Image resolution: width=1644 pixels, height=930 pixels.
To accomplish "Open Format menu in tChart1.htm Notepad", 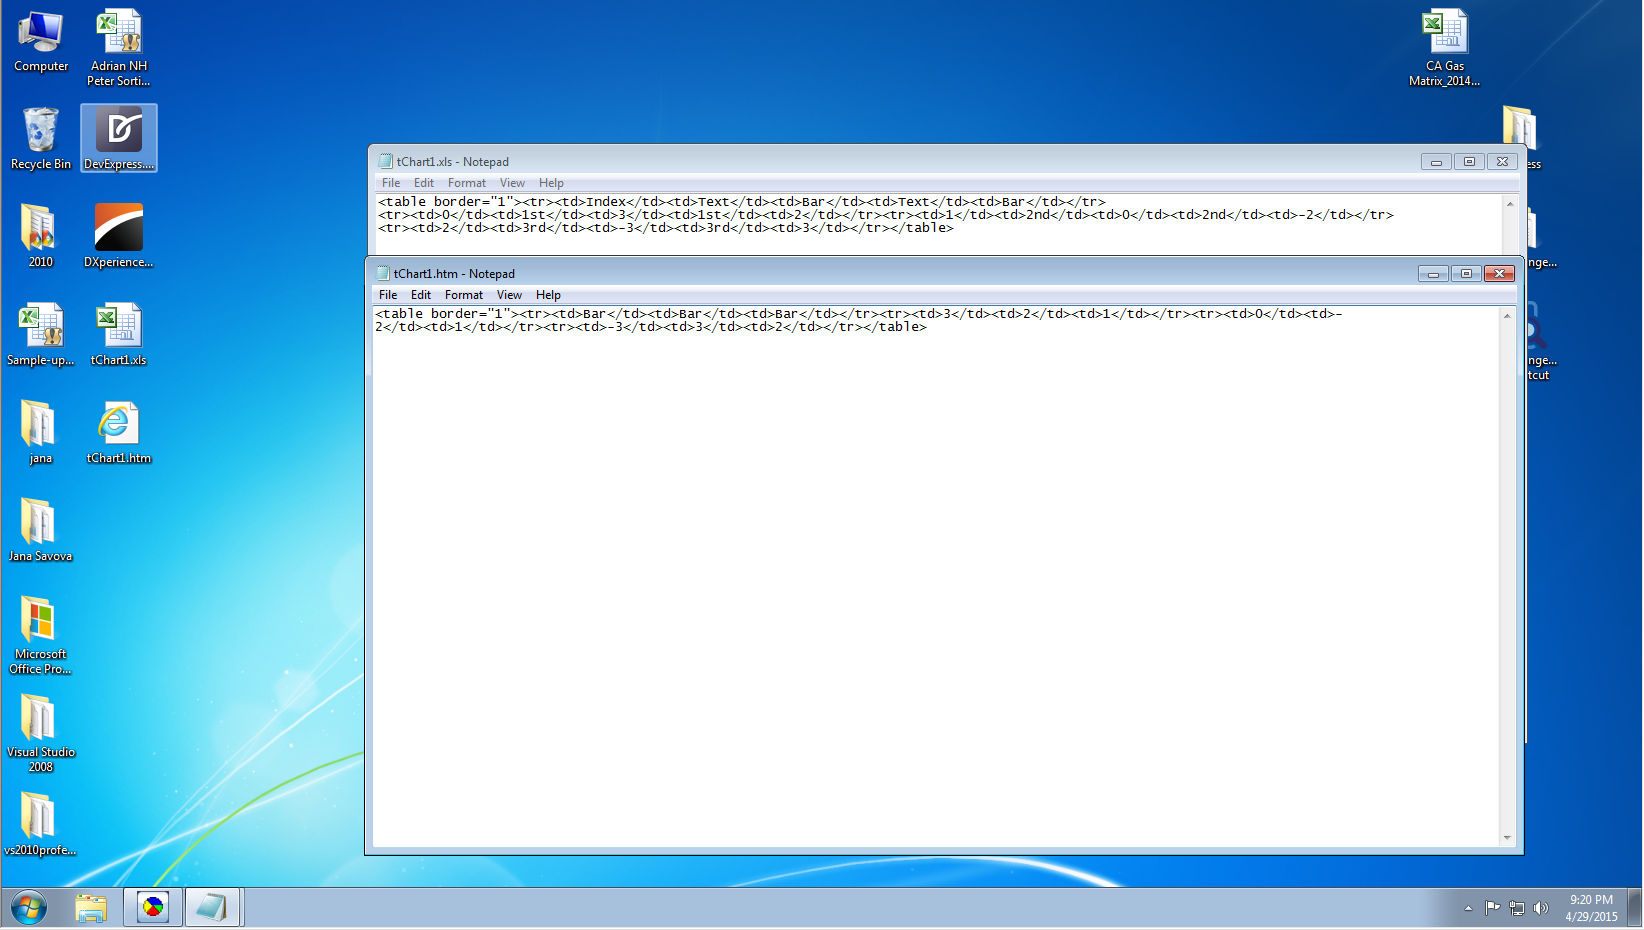I will point(464,295).
